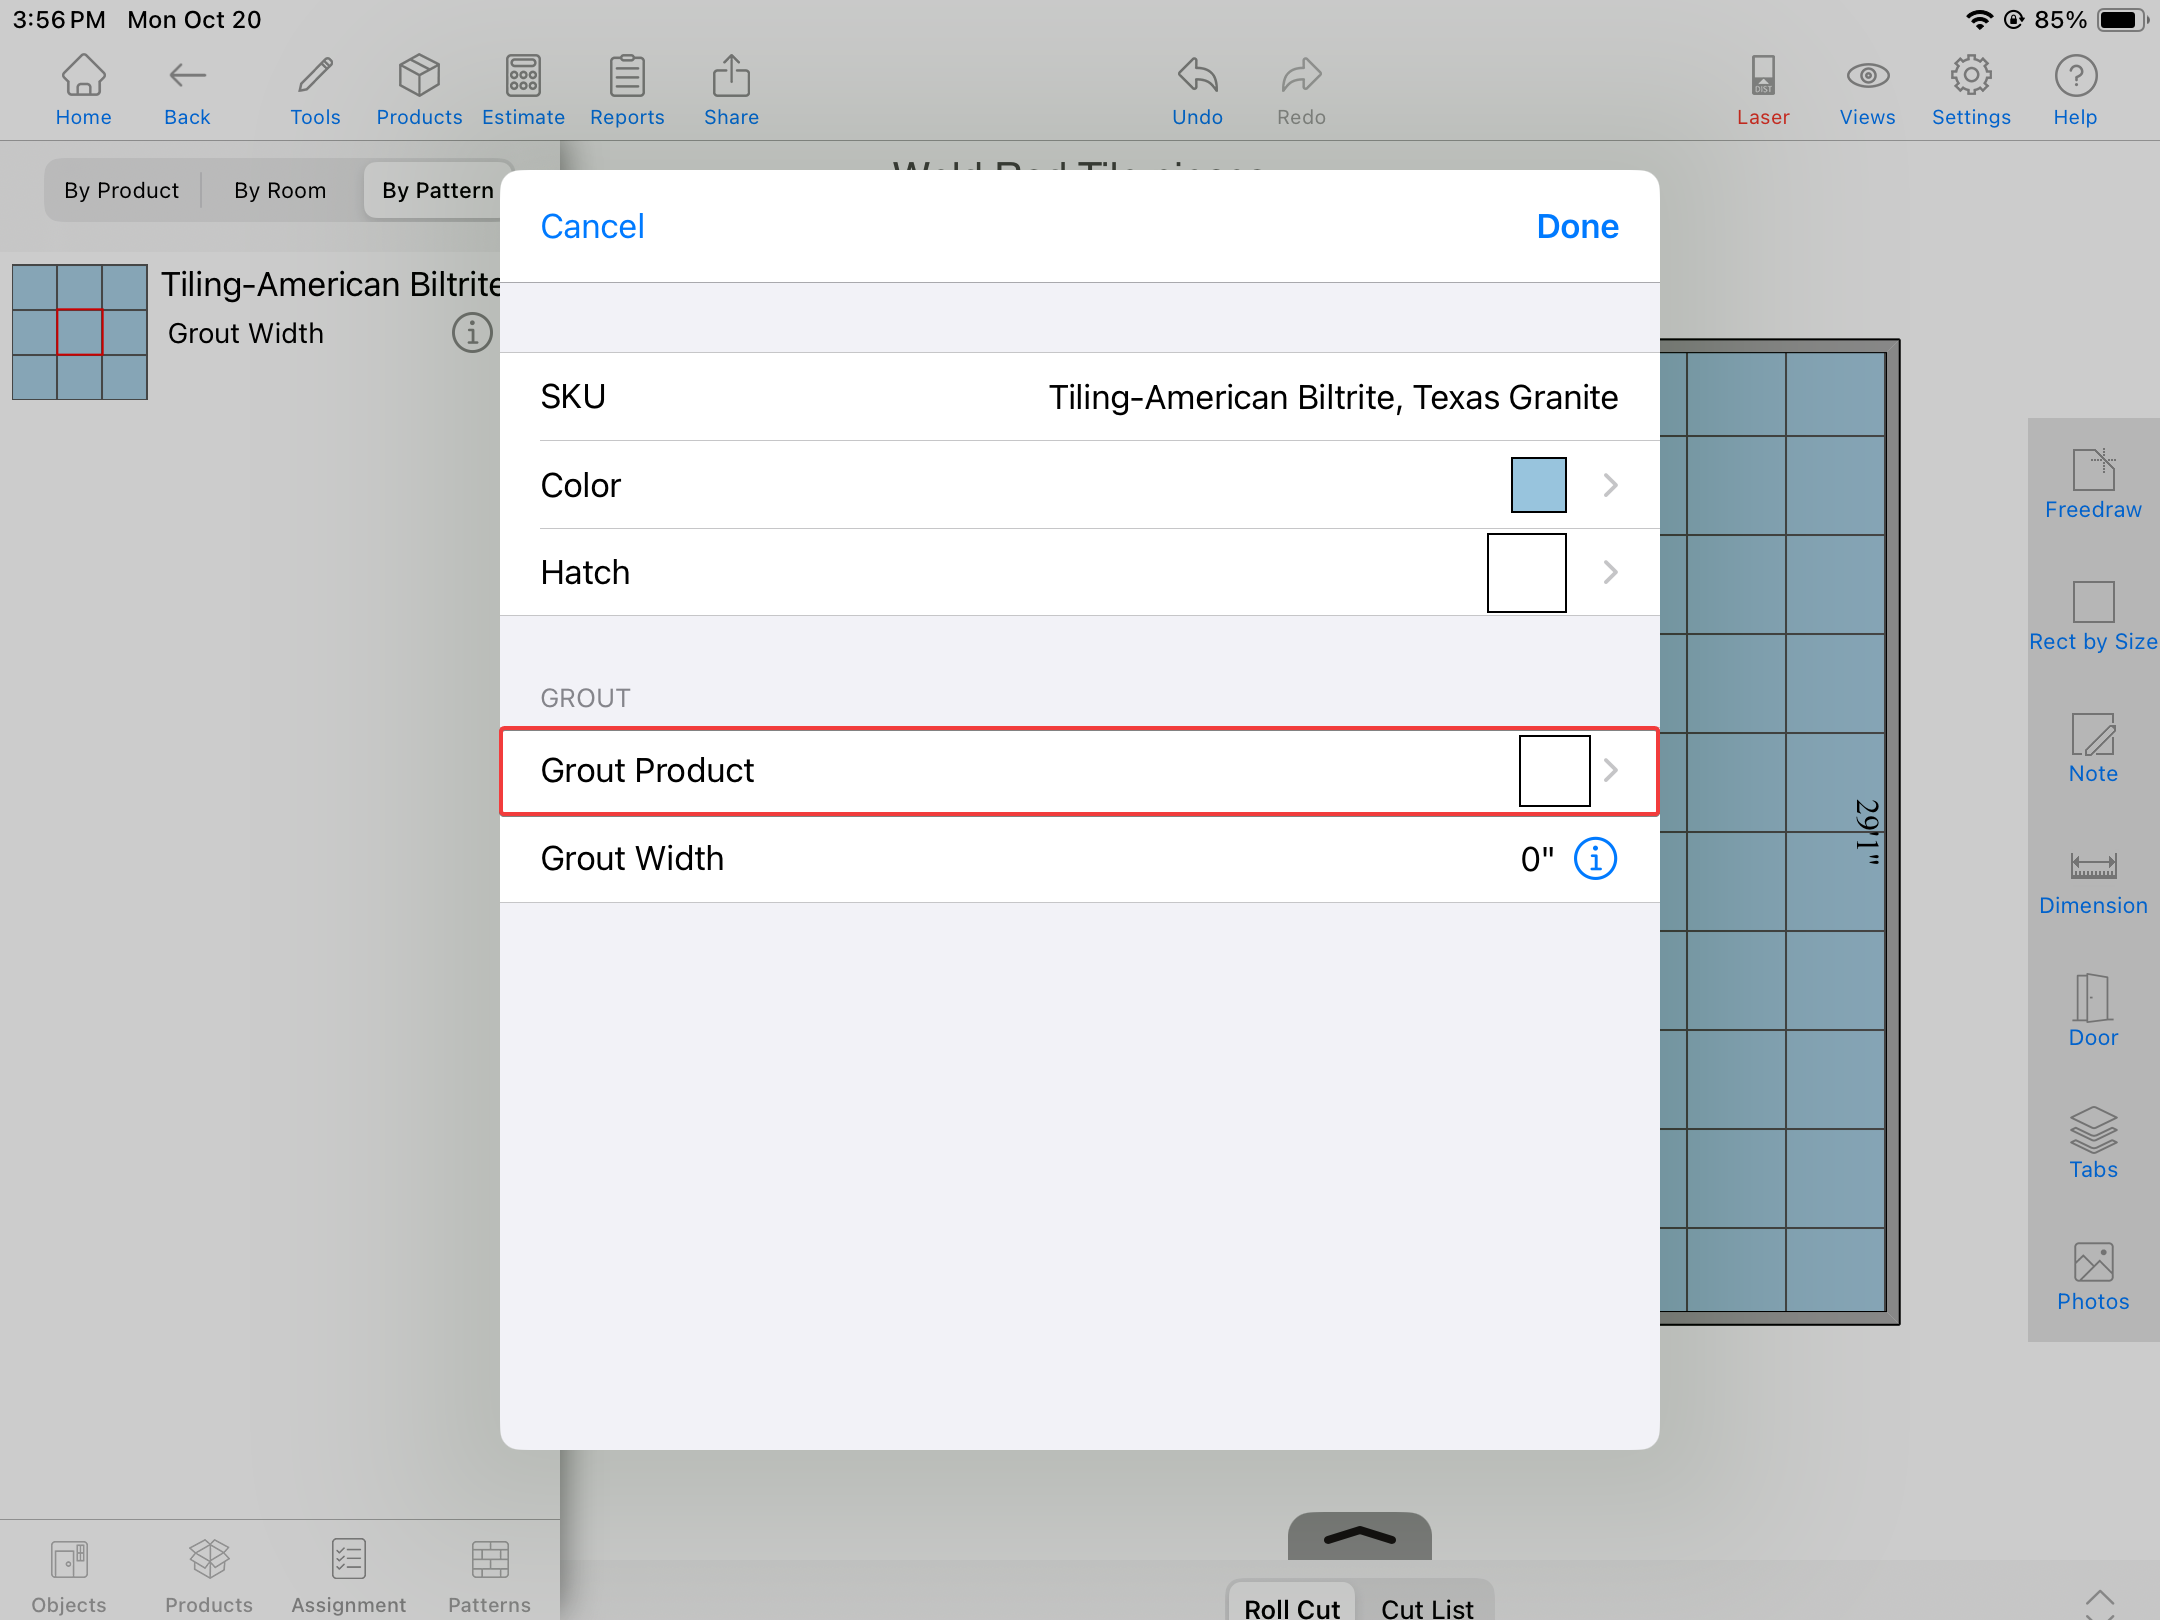Cancel the product edit dialog
Image resolution: width=2160 pixels, height=1620 pixels.
click(x=592, y=226)
